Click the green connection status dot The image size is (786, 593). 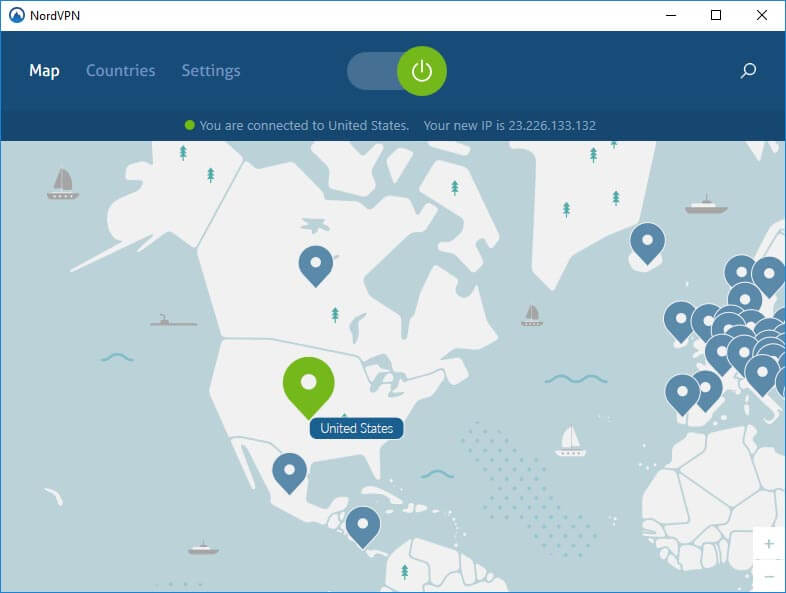pyautogui.click(x=189, y=125)
